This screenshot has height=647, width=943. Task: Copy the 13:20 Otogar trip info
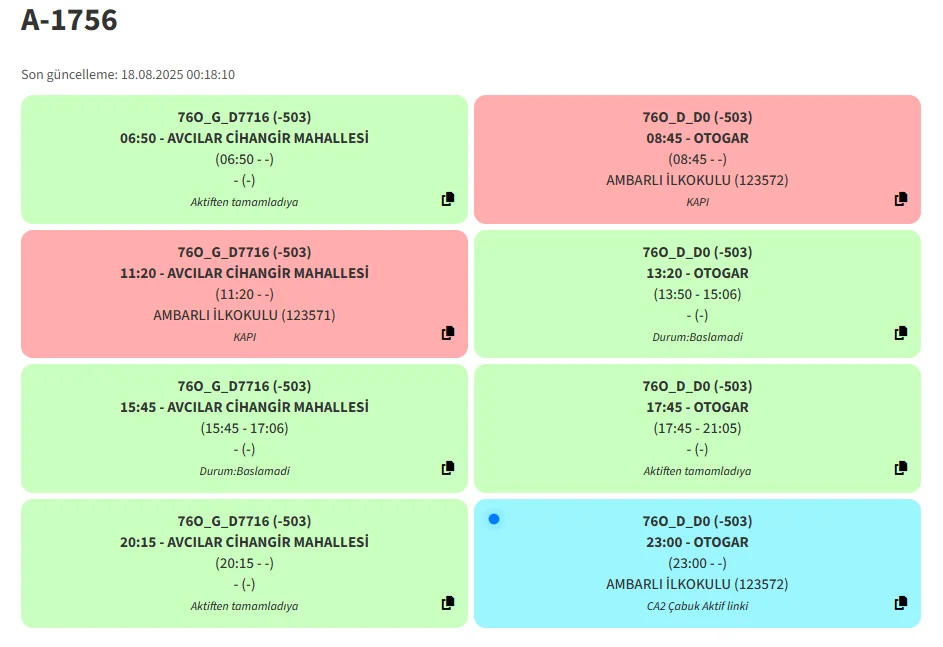tap(901, 333)
